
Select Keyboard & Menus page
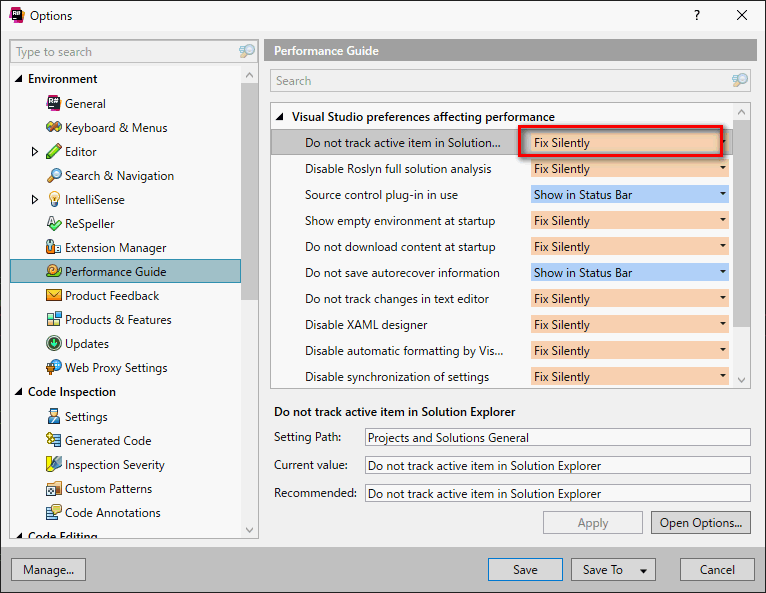(x=116, y=127)
